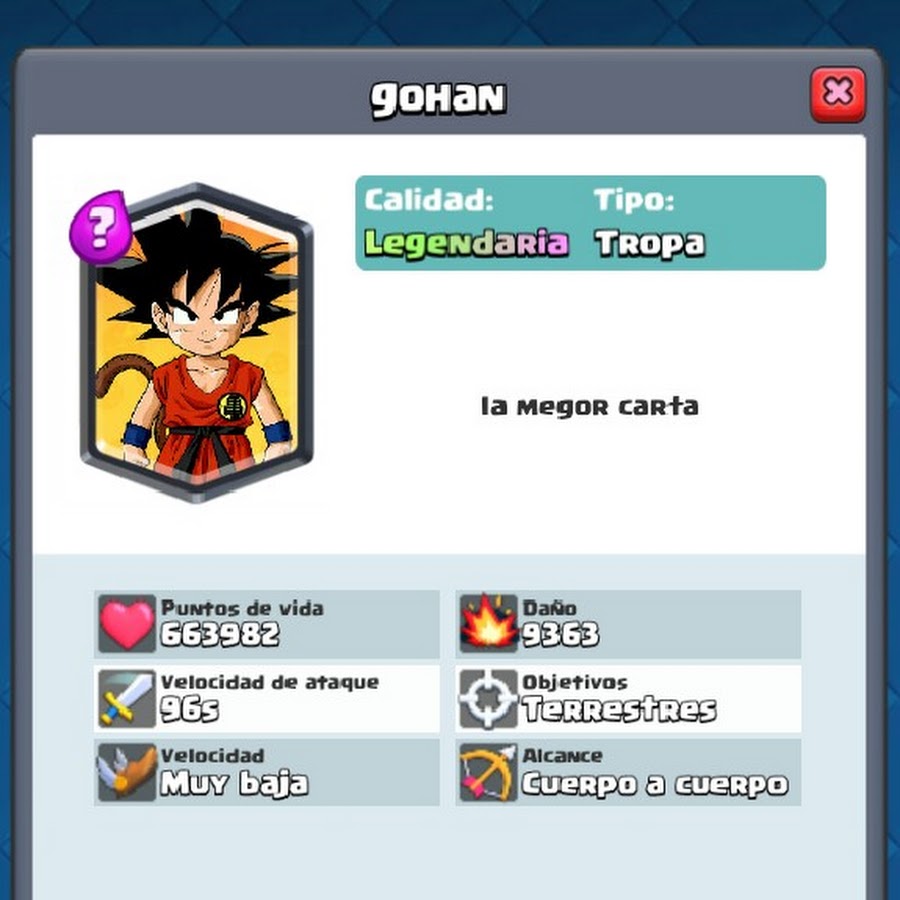Click the crosshair targets icon
This screenshot has height=900, width=900.
(488, 699)
